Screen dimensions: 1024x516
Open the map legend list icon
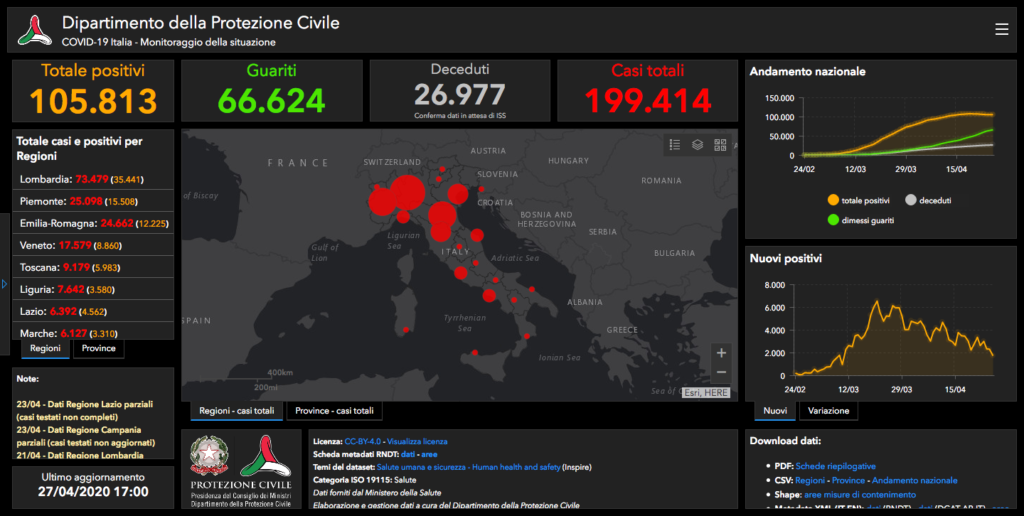(x=675, y=145)
